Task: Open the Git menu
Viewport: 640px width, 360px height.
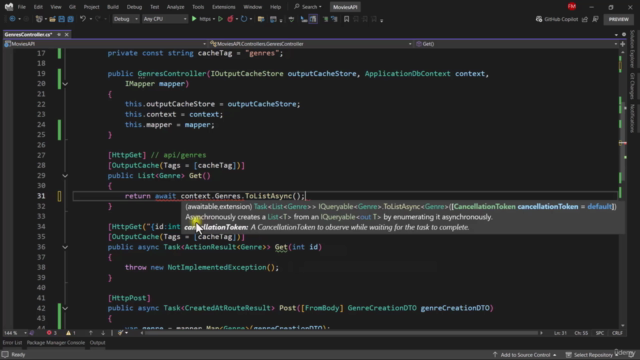Action: click(x=72, y=7)
